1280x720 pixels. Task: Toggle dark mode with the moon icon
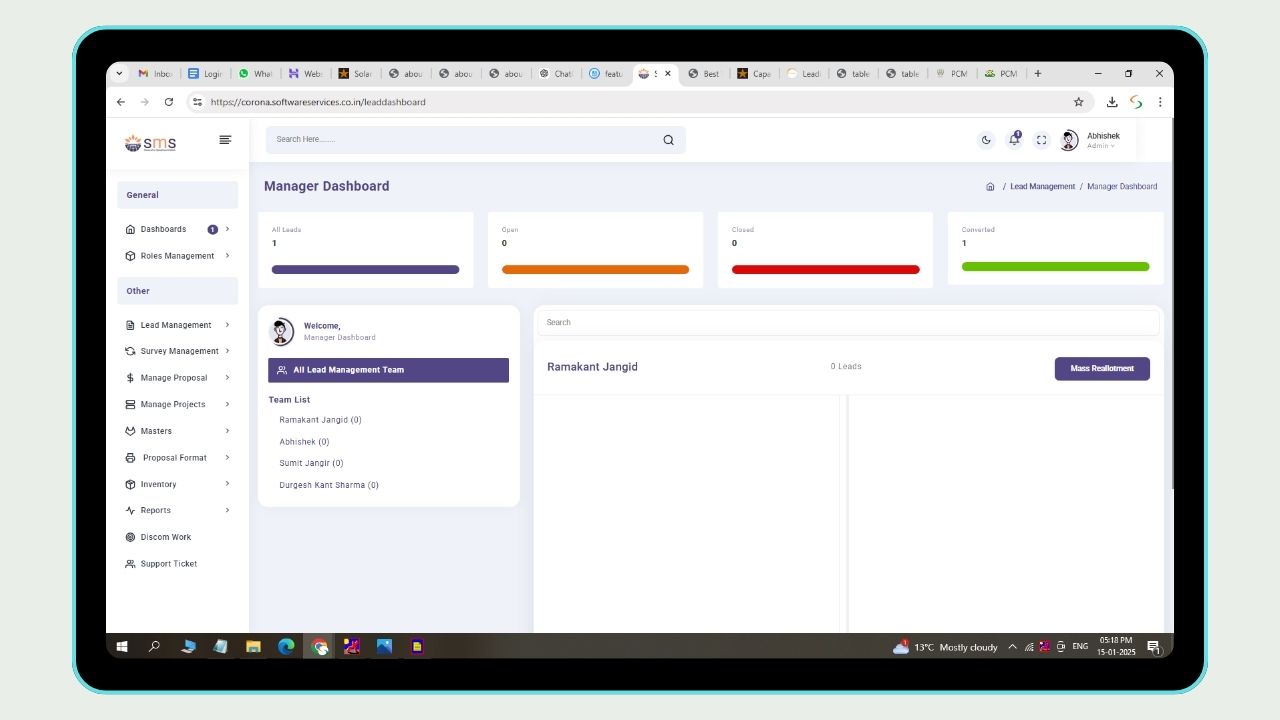click(x=986, y=140)
